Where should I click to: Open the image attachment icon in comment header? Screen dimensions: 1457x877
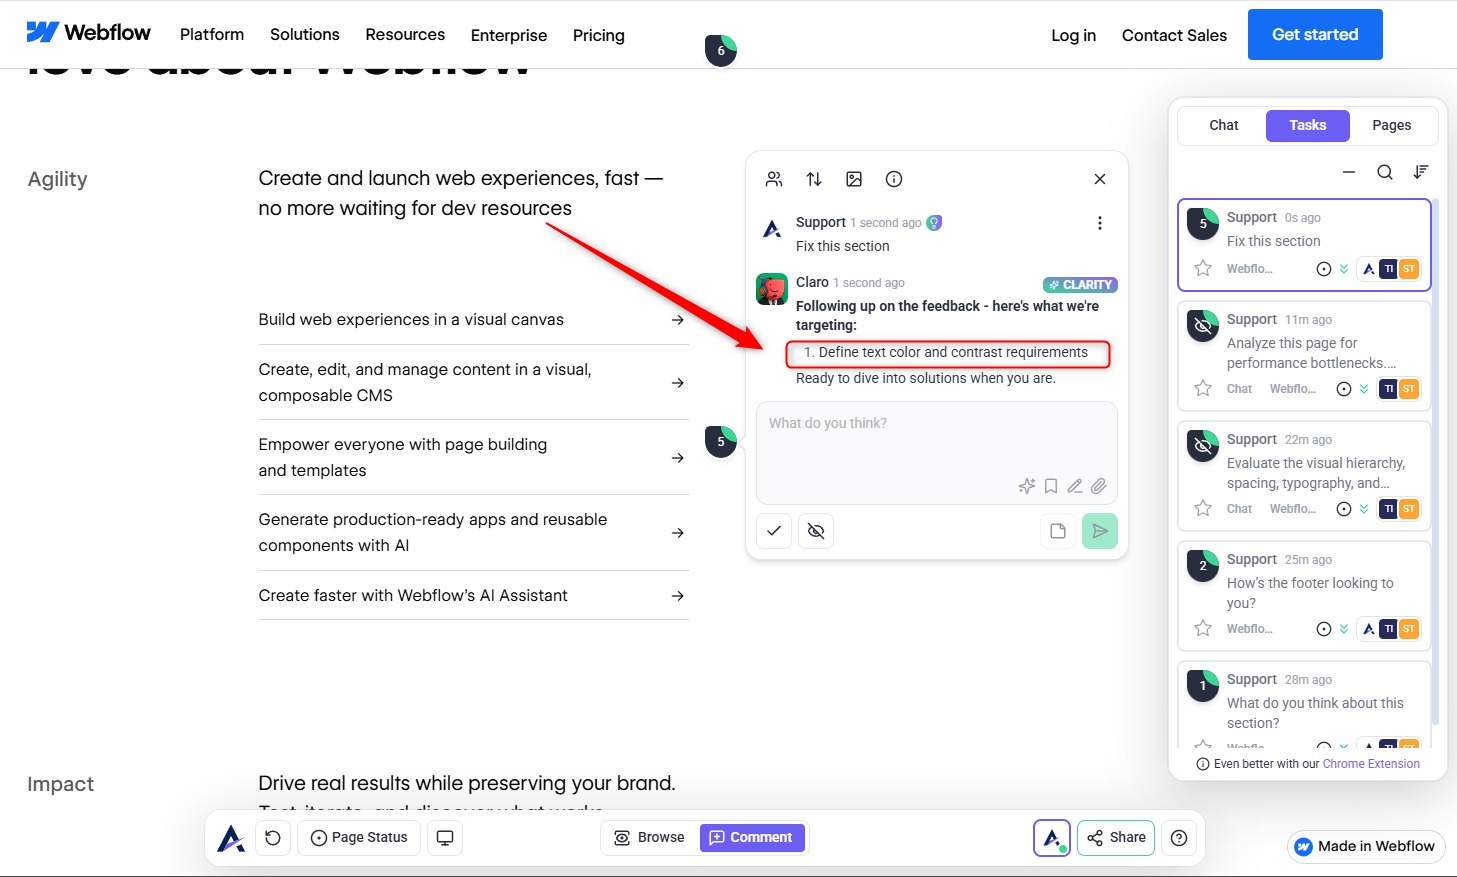[854, 179]
